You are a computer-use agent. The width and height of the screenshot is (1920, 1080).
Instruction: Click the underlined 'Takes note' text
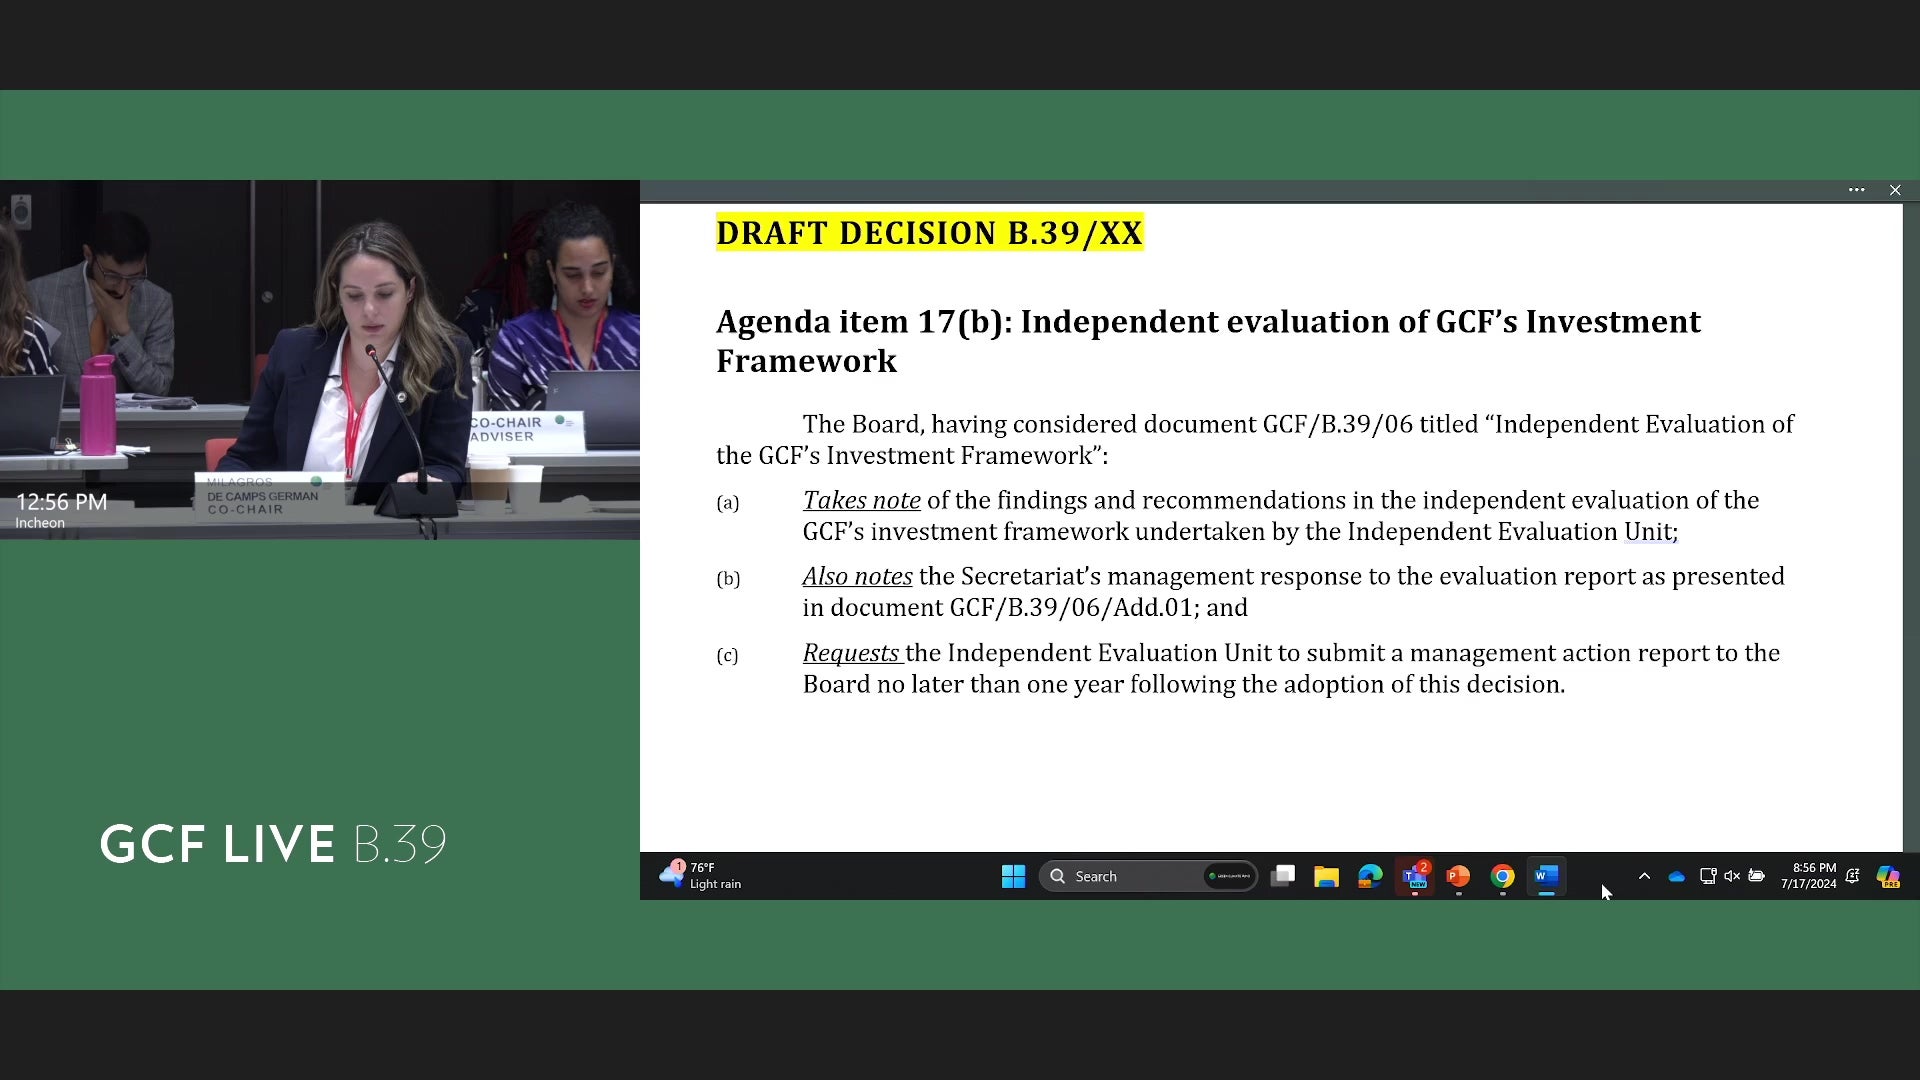861,500
